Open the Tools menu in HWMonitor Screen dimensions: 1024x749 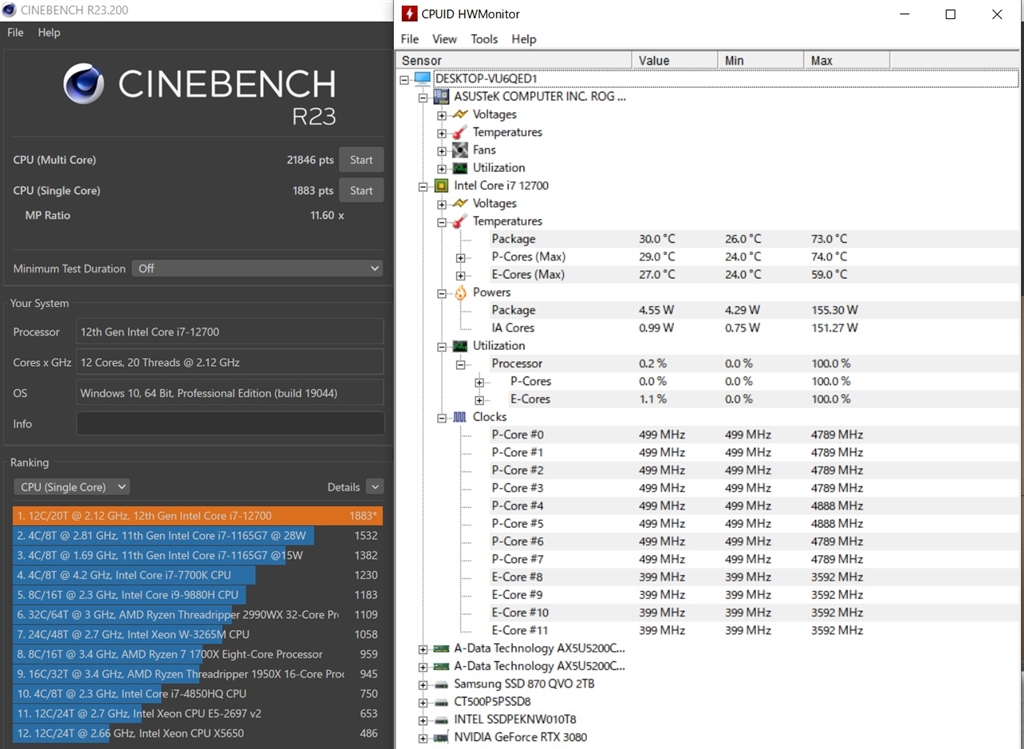[x=484, y=39]
